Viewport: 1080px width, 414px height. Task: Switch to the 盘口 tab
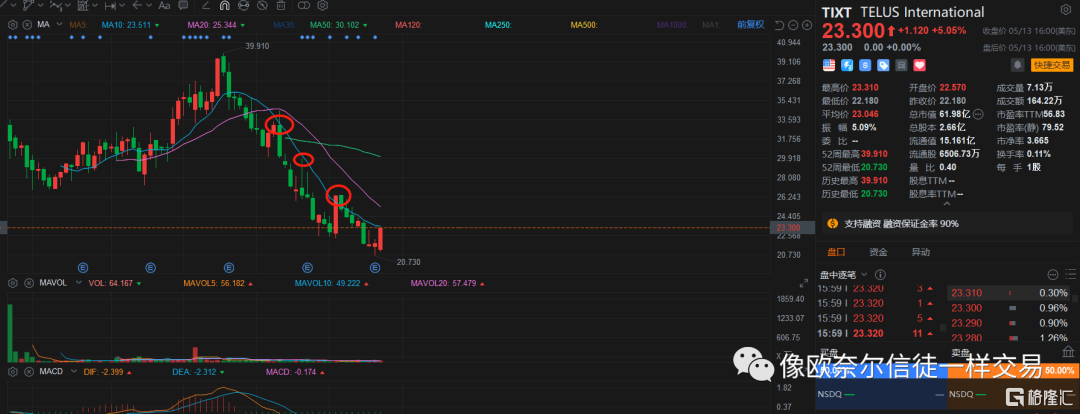(837, 252)
